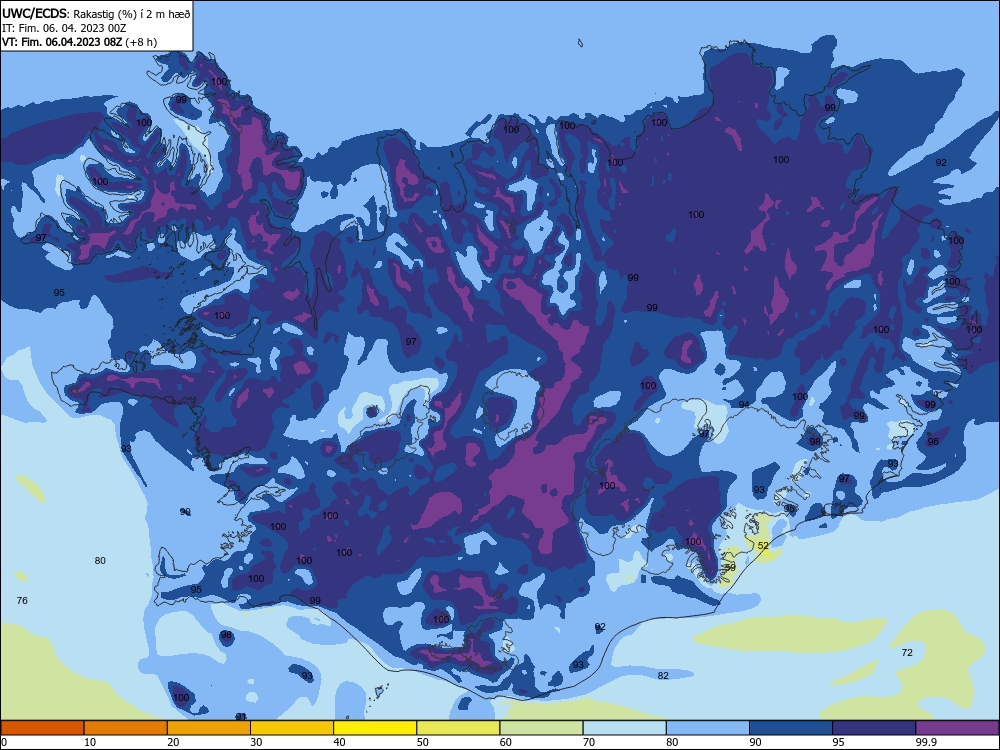
Task: Click the dark indigo 95–99.9 legend swatch
Action: 874,728
